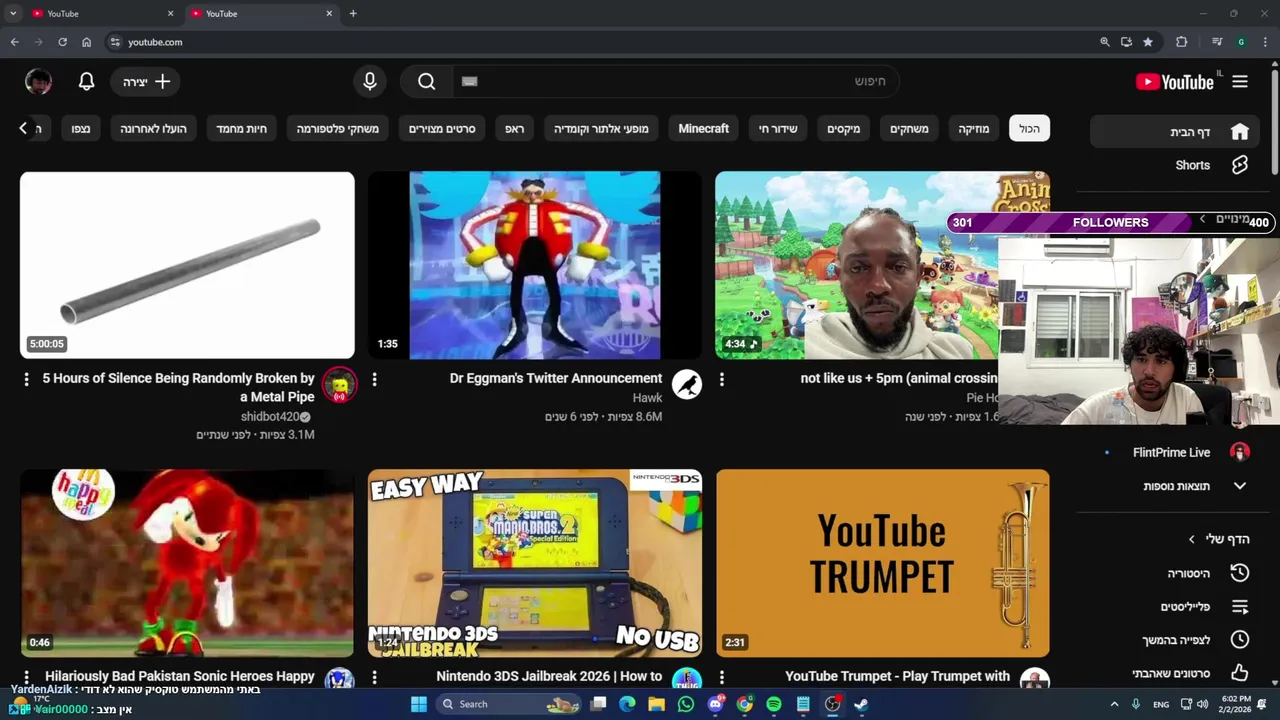
Task: Click the magnifier search button
Action: click(x=427, y=82)
